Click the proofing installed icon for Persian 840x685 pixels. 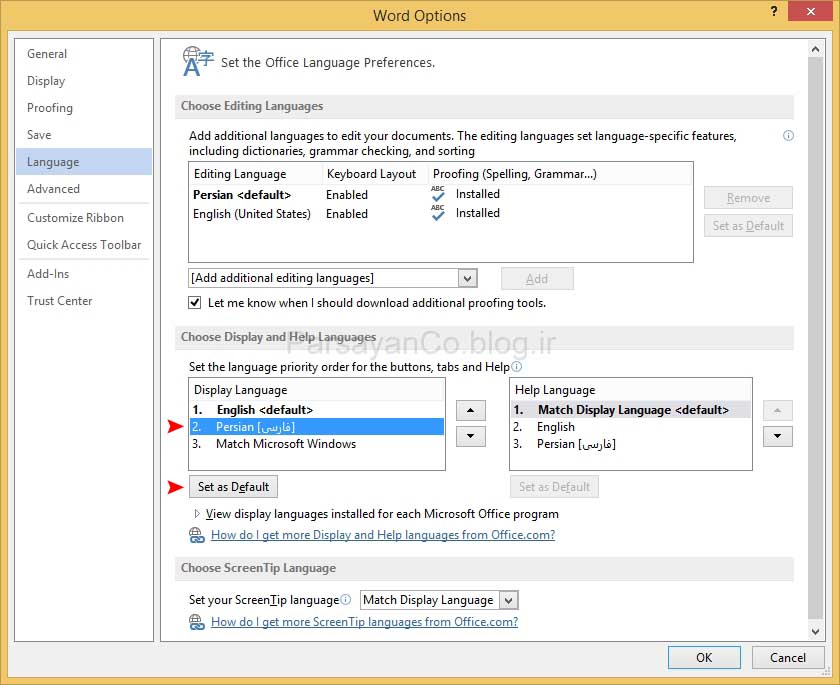pyautogui.click(x=437, y=194)
